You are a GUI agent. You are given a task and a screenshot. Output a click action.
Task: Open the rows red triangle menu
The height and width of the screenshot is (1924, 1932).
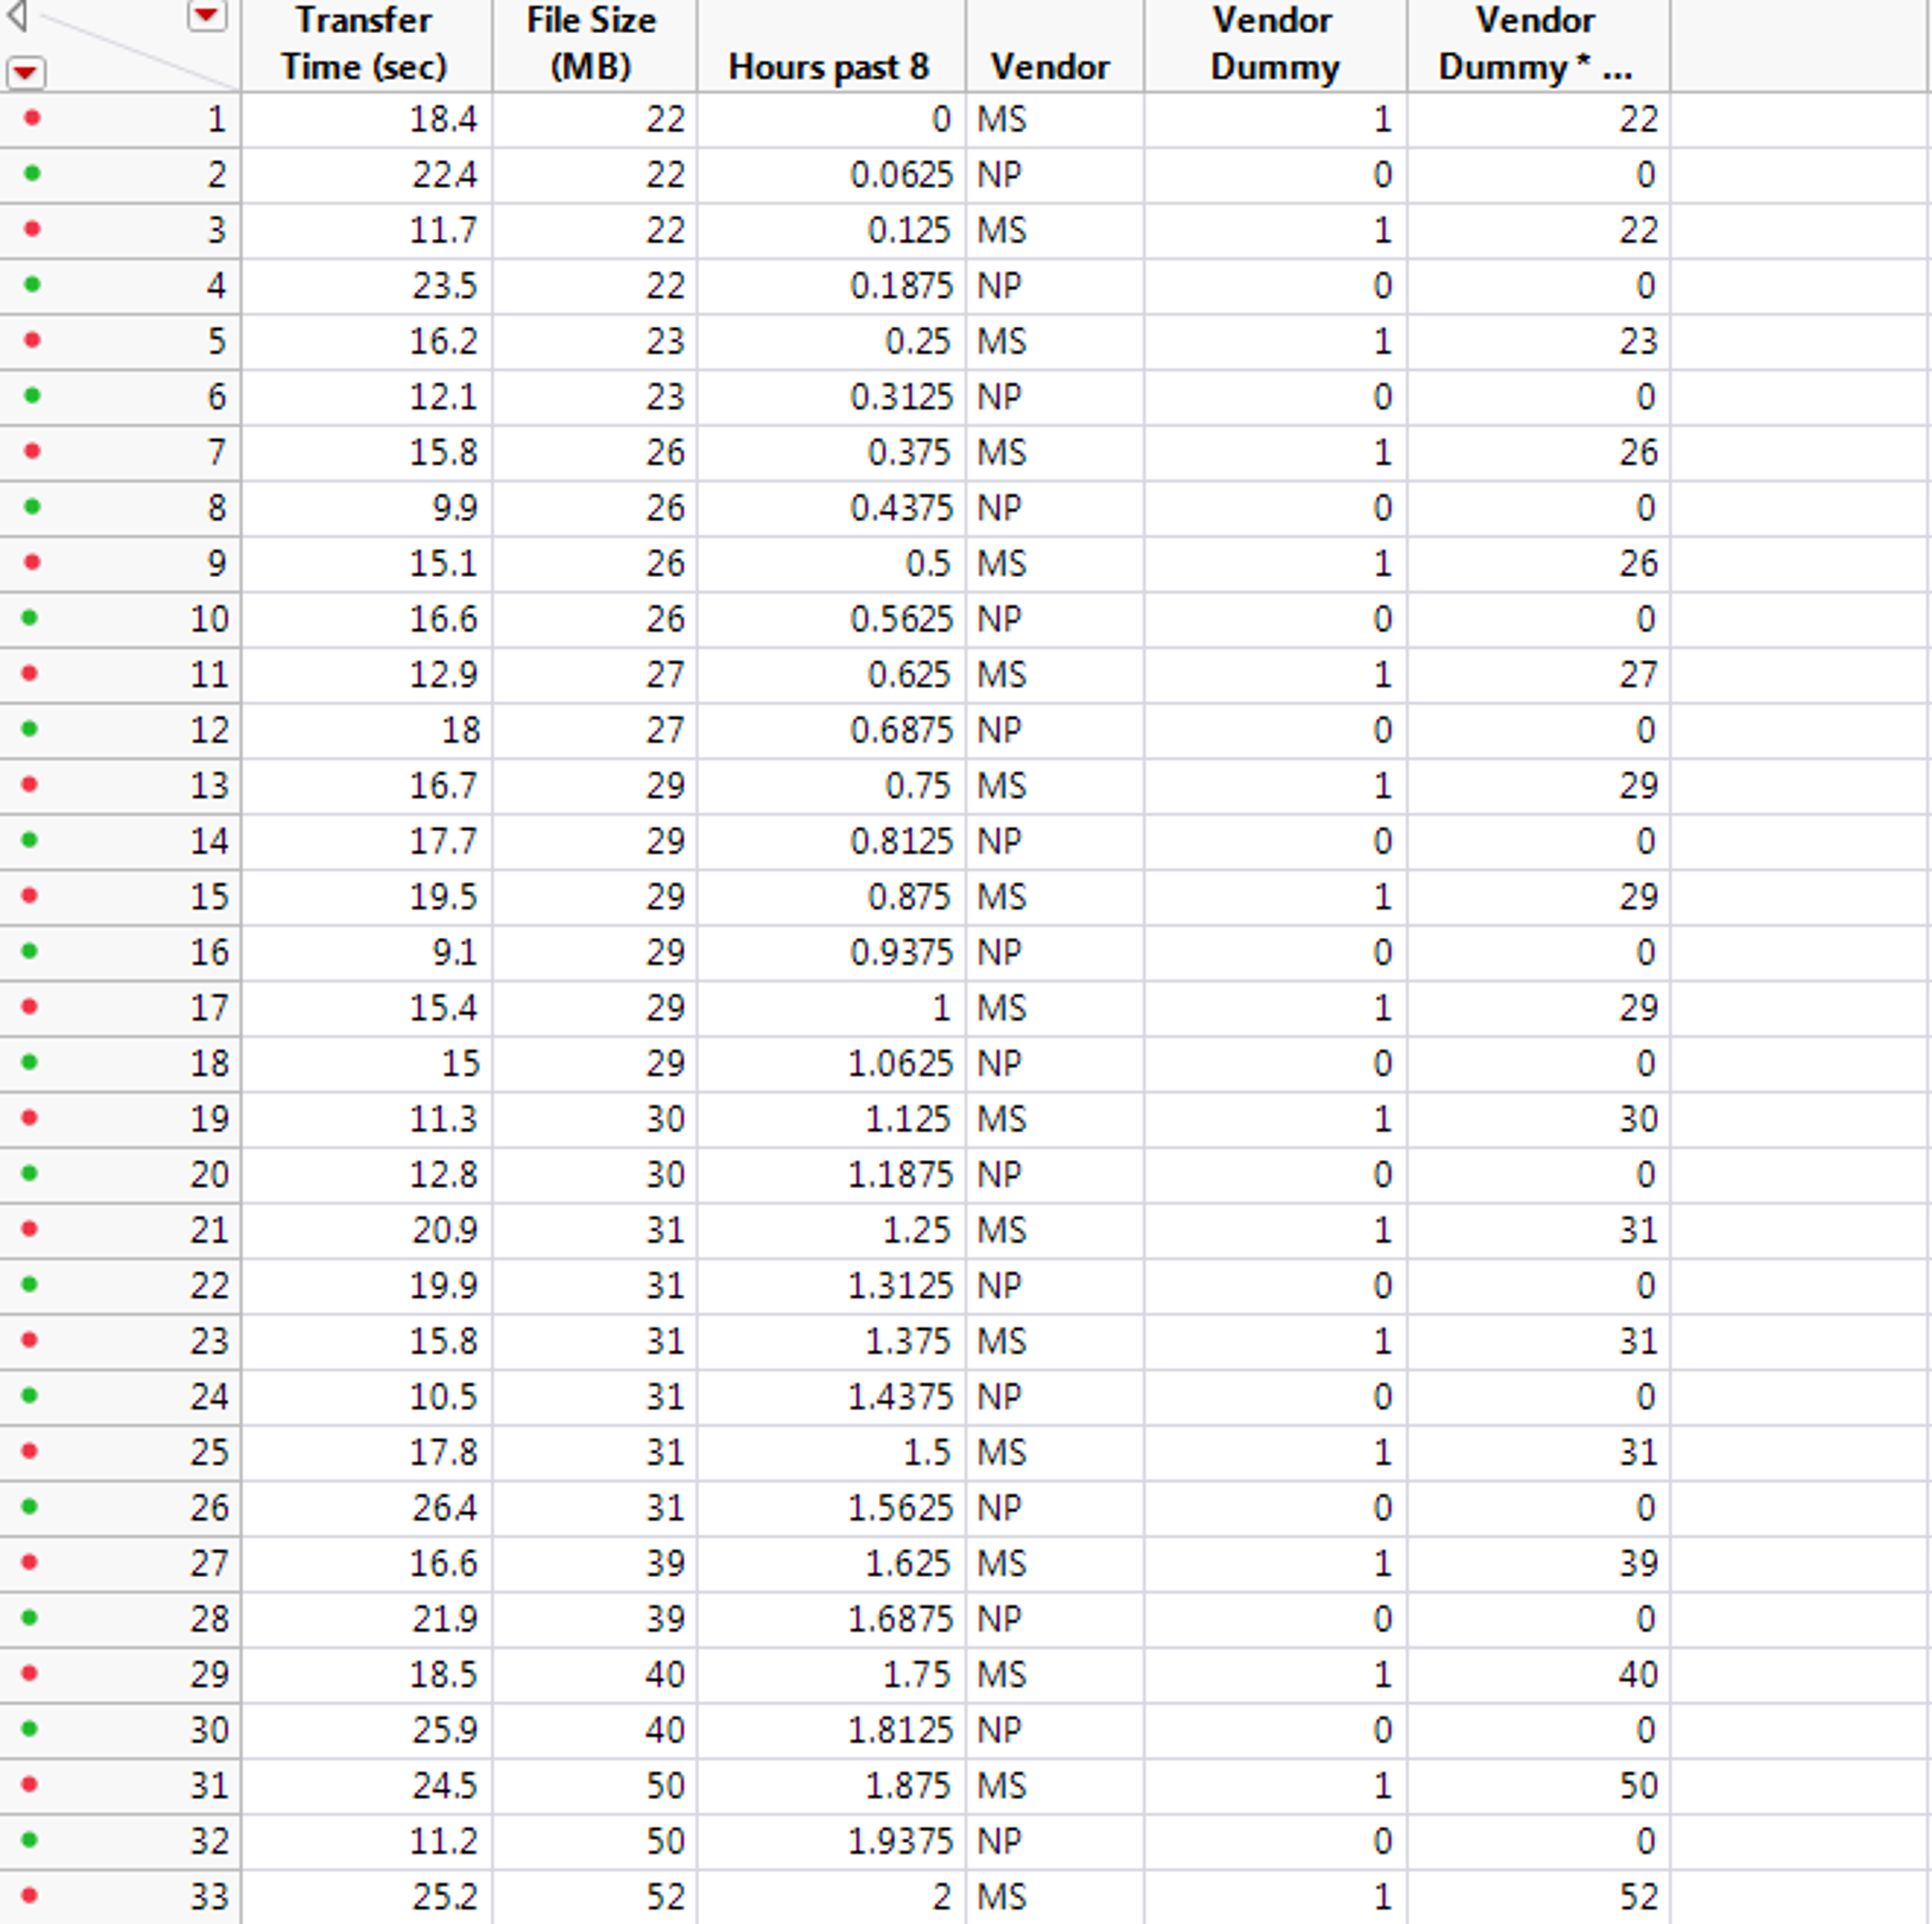tap(25, 72)
